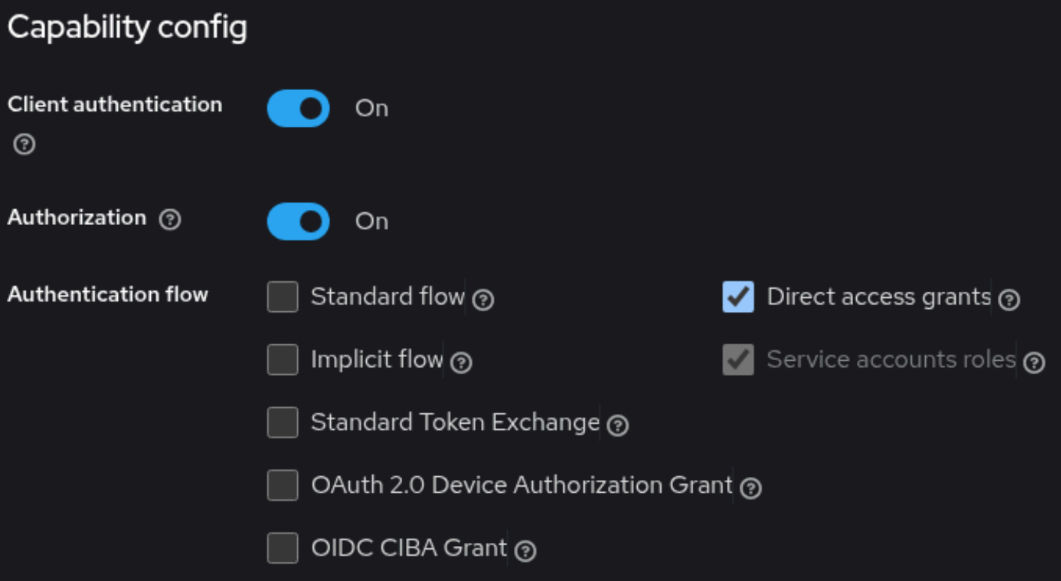Show help for Standard flow
The height and width of the screenshot is (581, 1061).
point(483,300)
